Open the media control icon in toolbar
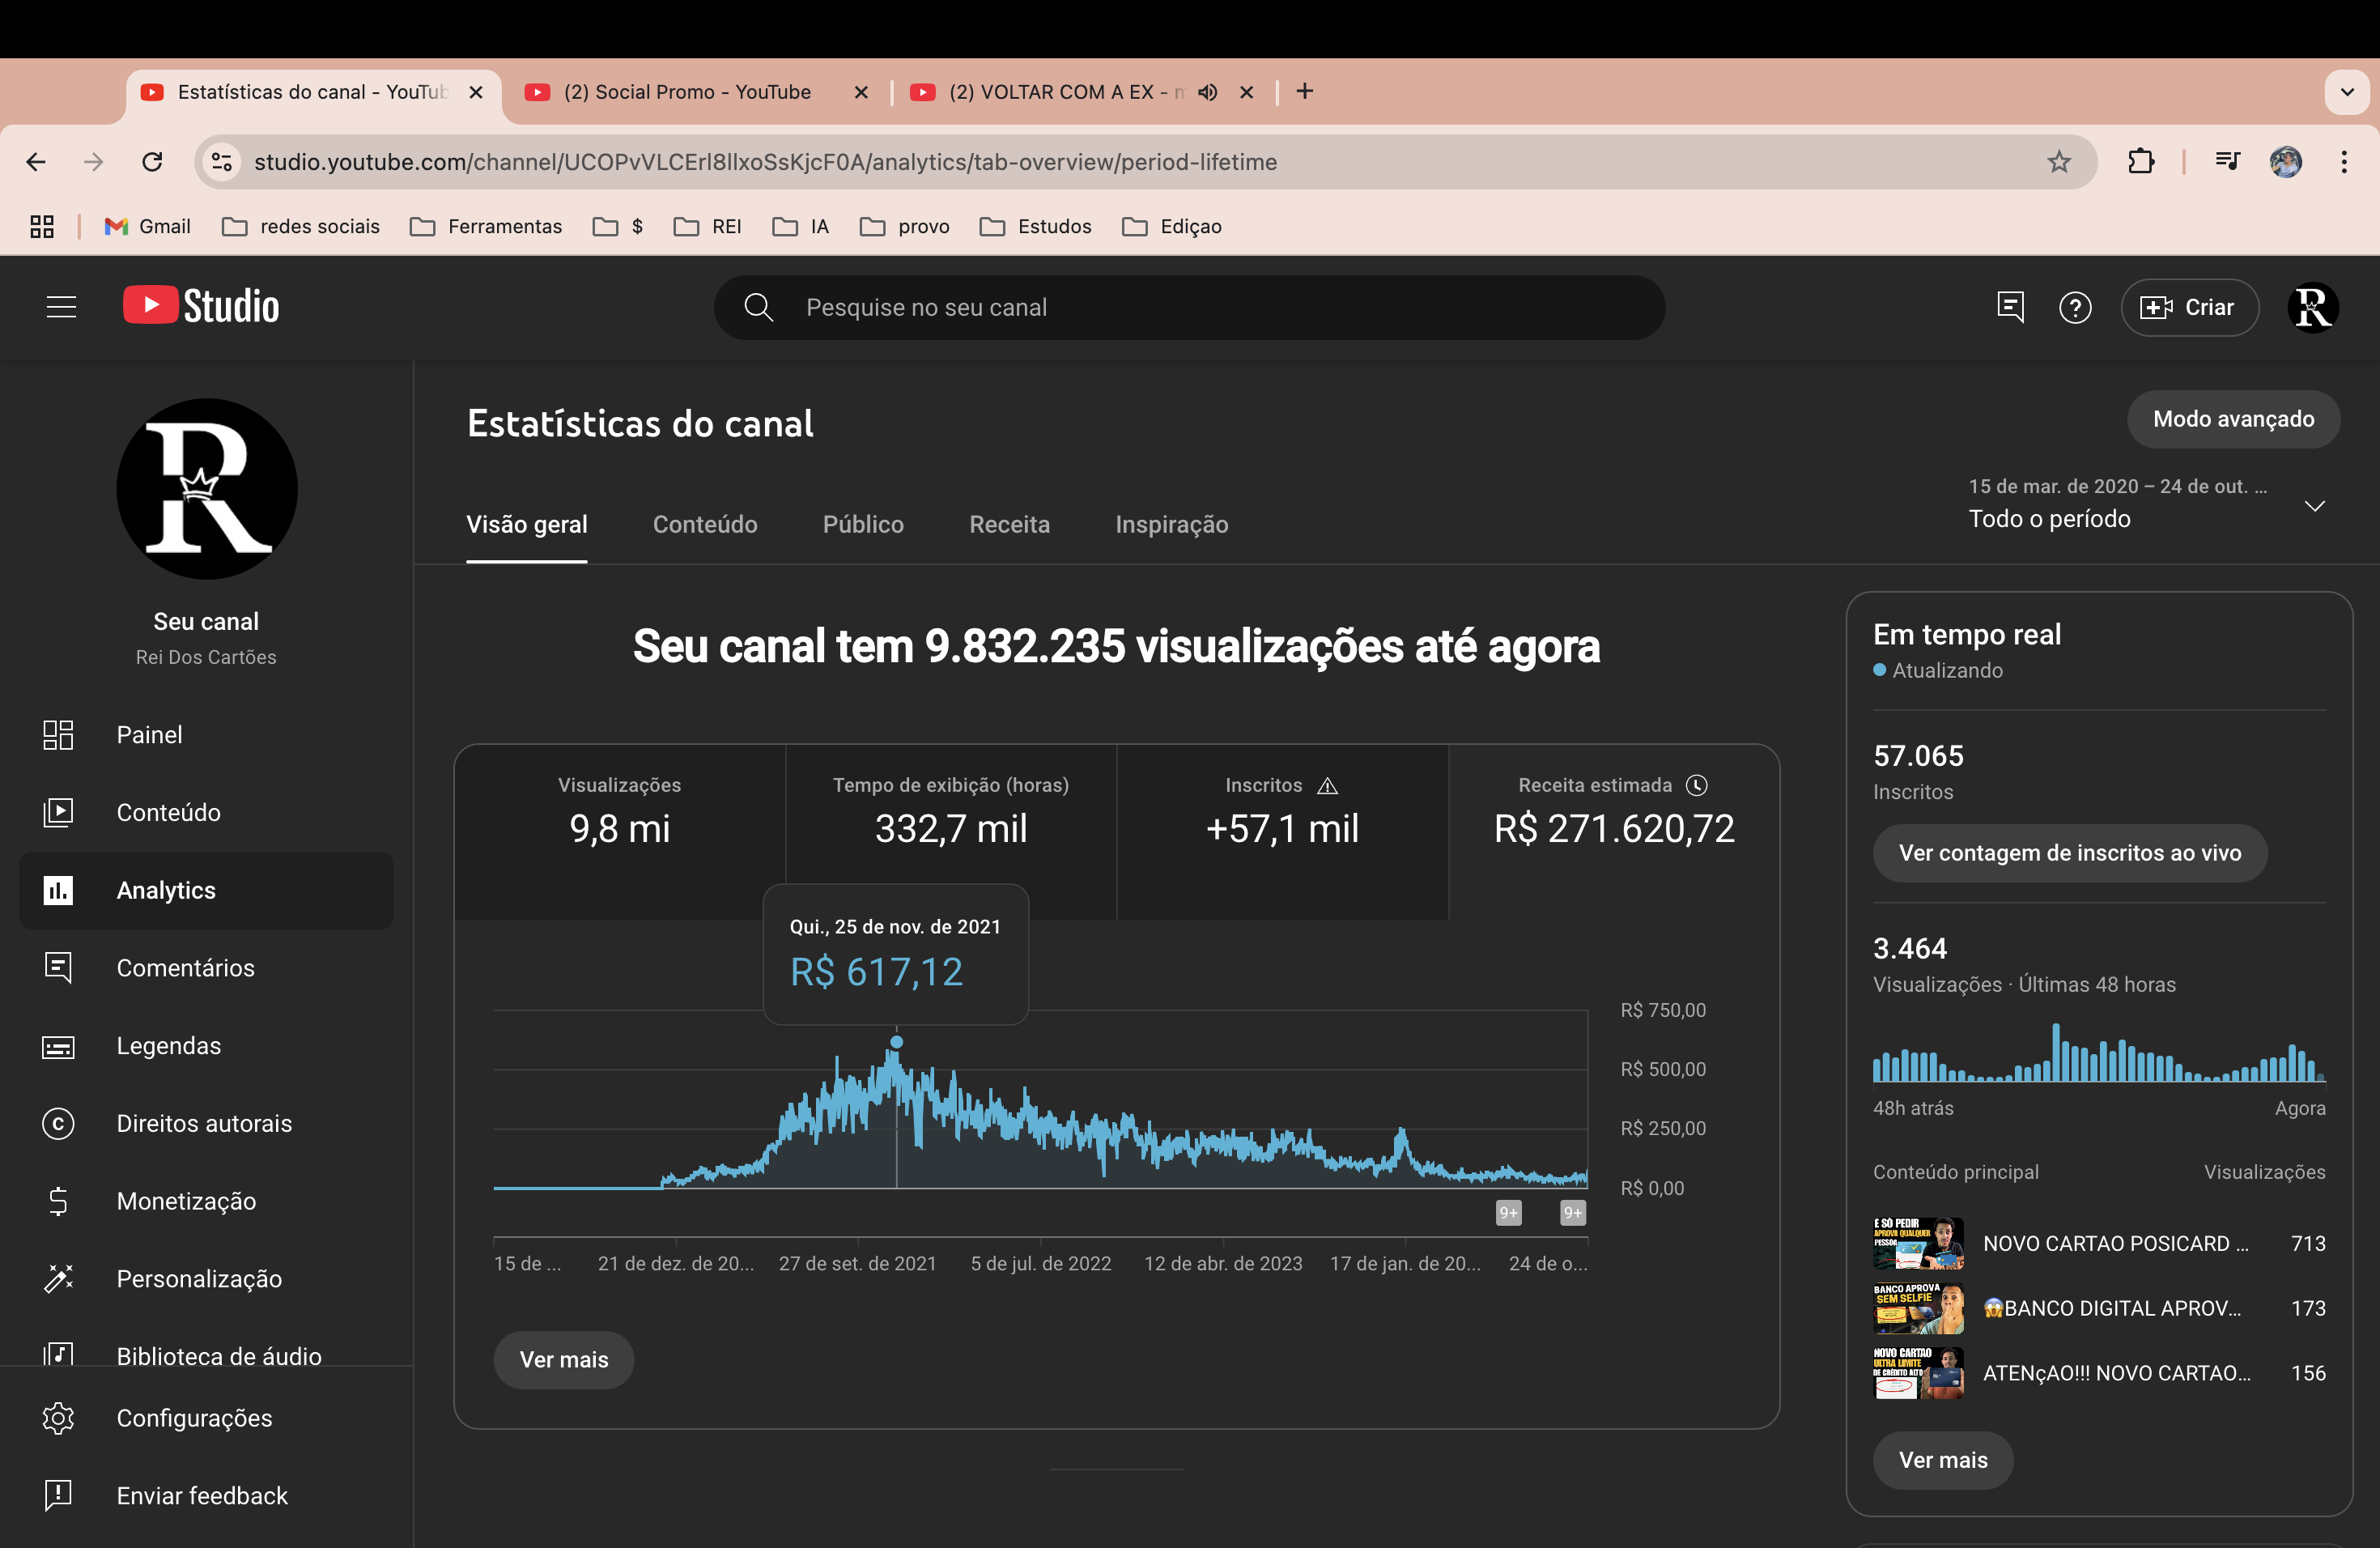Image resolution: width=2380 pixels, height=1548 pixels. [2227, 162]
